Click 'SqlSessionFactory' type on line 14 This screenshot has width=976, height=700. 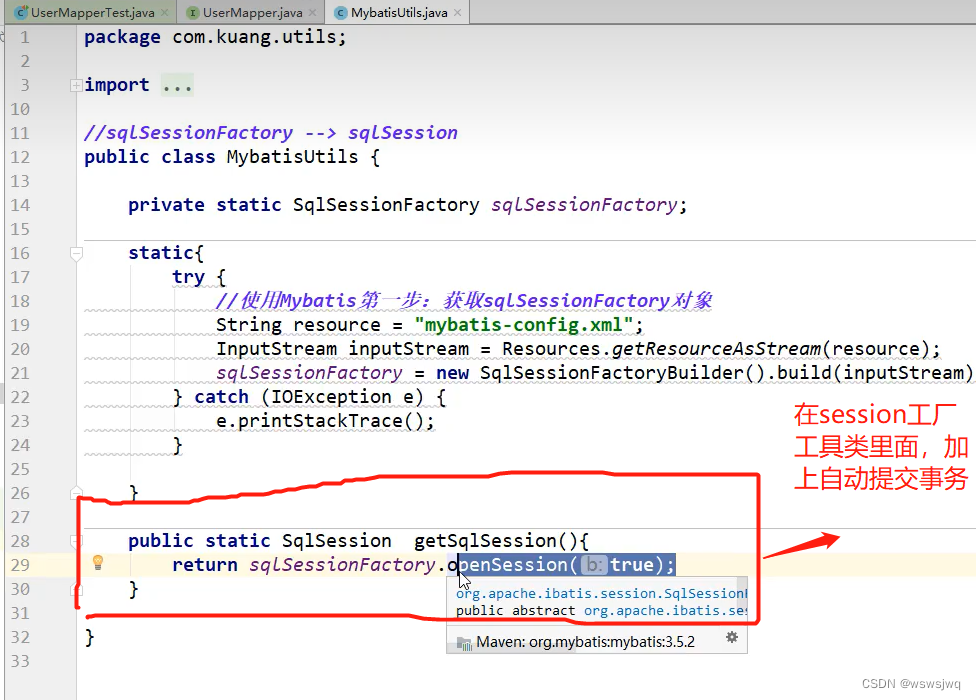coord(386,205)
